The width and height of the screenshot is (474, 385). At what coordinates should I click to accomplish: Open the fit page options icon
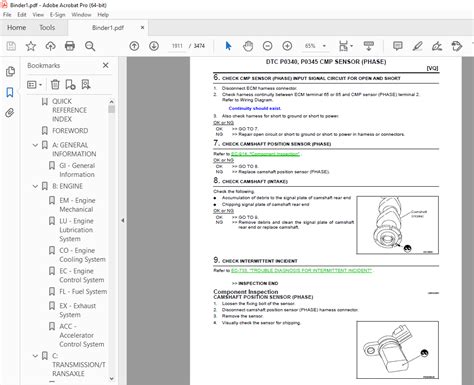[345, 46]
